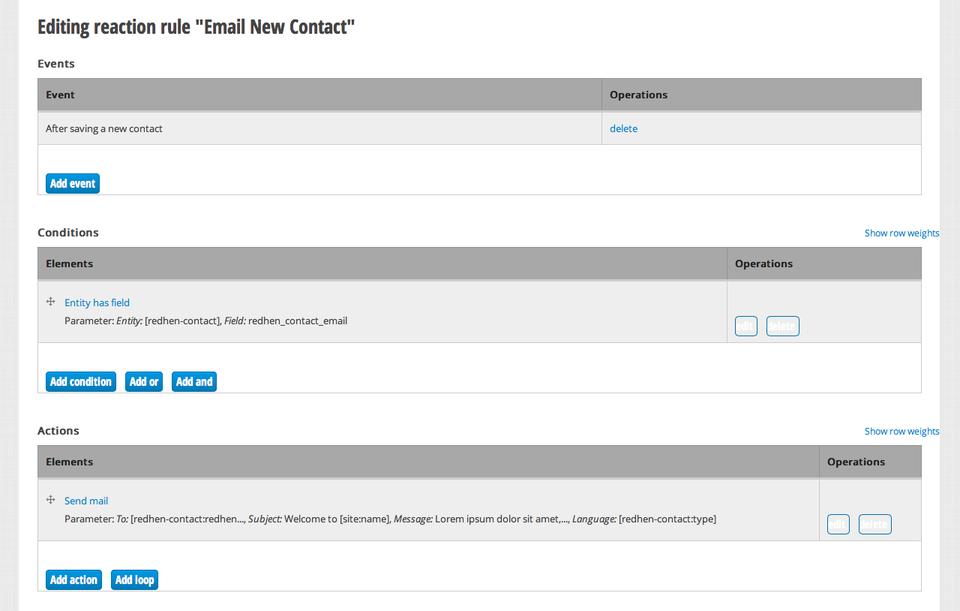The width and height of the screenshot is (960, 611).
Task: Delete the Entity has field condition
Action: (782, 326)
